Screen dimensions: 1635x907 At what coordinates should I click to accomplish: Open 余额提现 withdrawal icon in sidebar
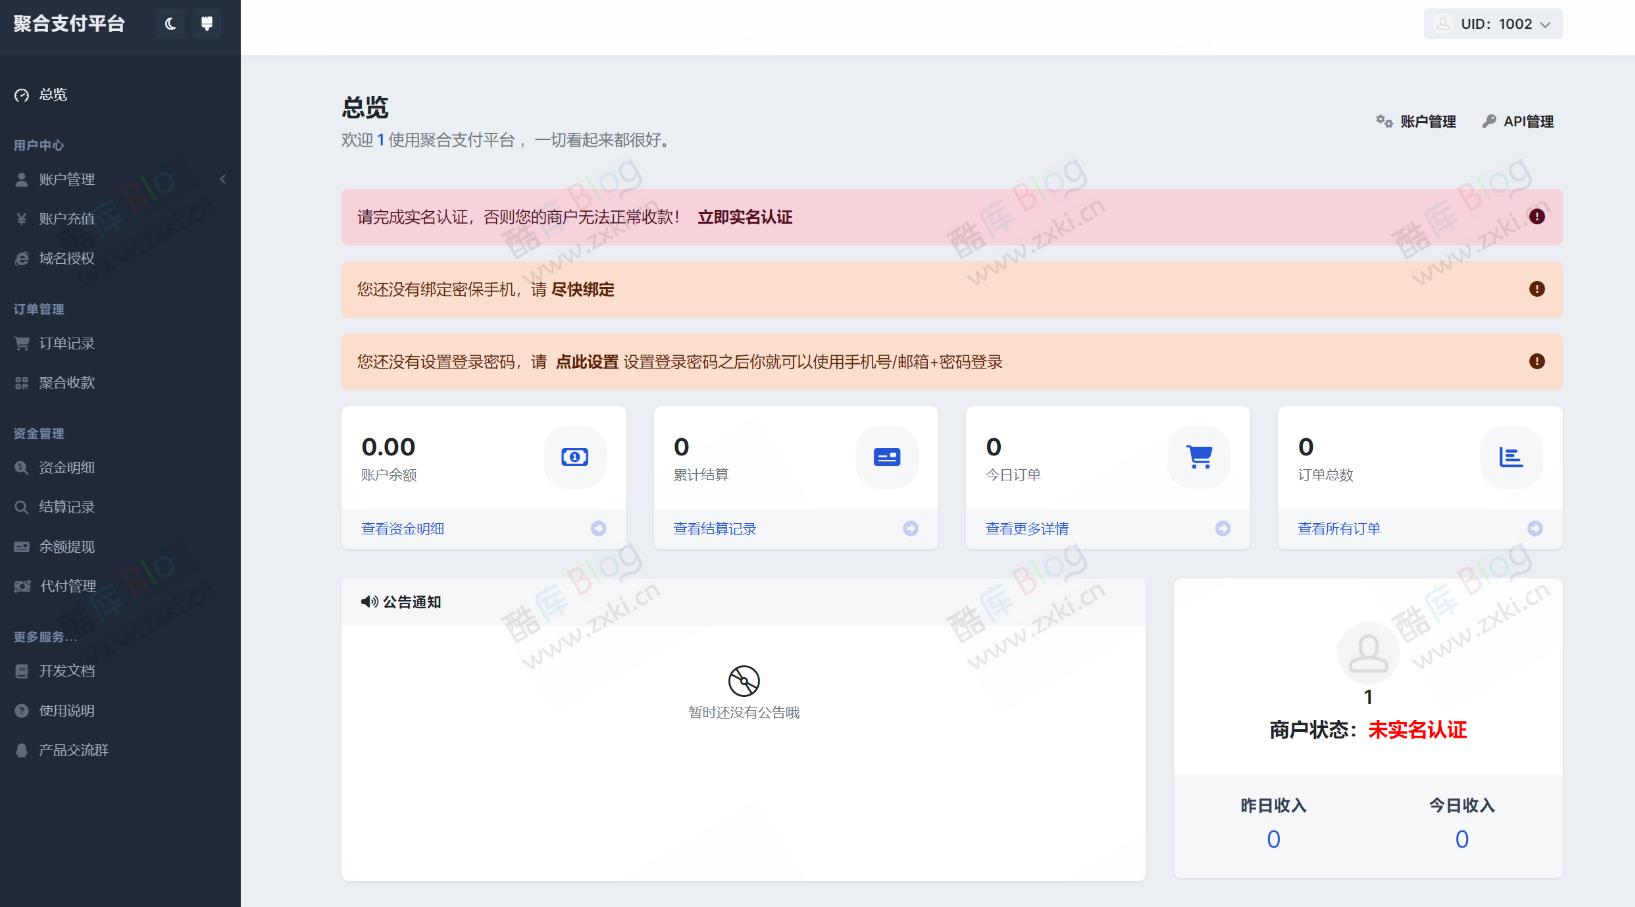22,547
